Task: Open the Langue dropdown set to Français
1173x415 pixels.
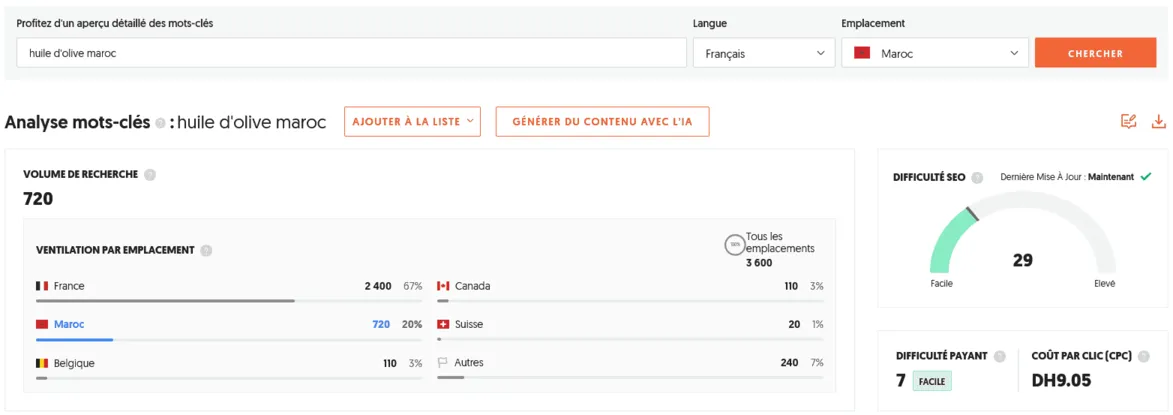Action: point(764,53)
